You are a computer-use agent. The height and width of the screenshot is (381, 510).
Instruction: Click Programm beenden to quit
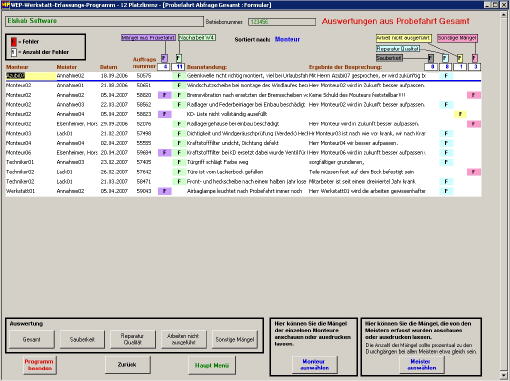point(39,365)
